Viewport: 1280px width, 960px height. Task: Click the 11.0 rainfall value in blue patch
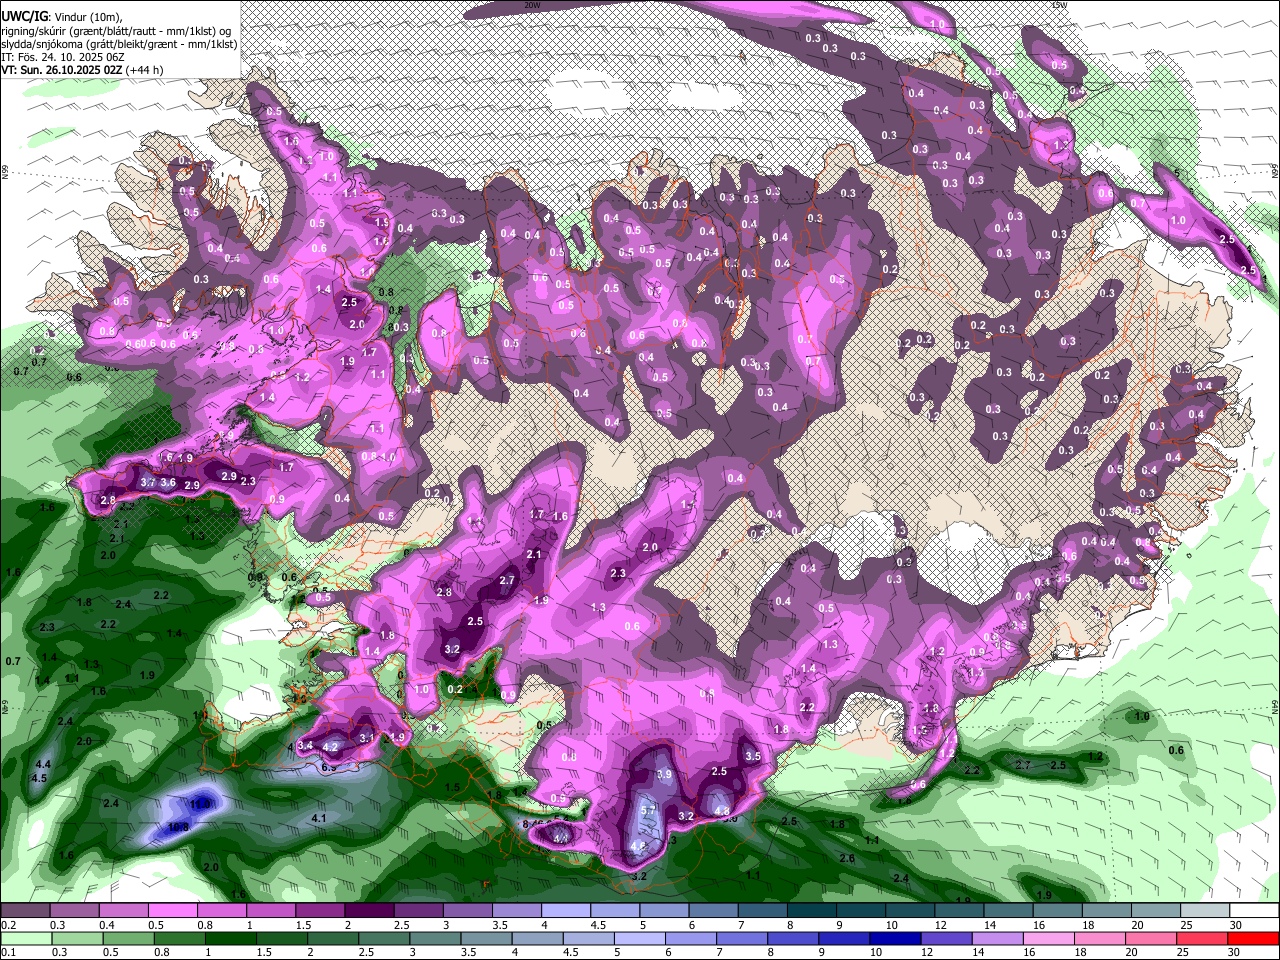pos(200,803)
